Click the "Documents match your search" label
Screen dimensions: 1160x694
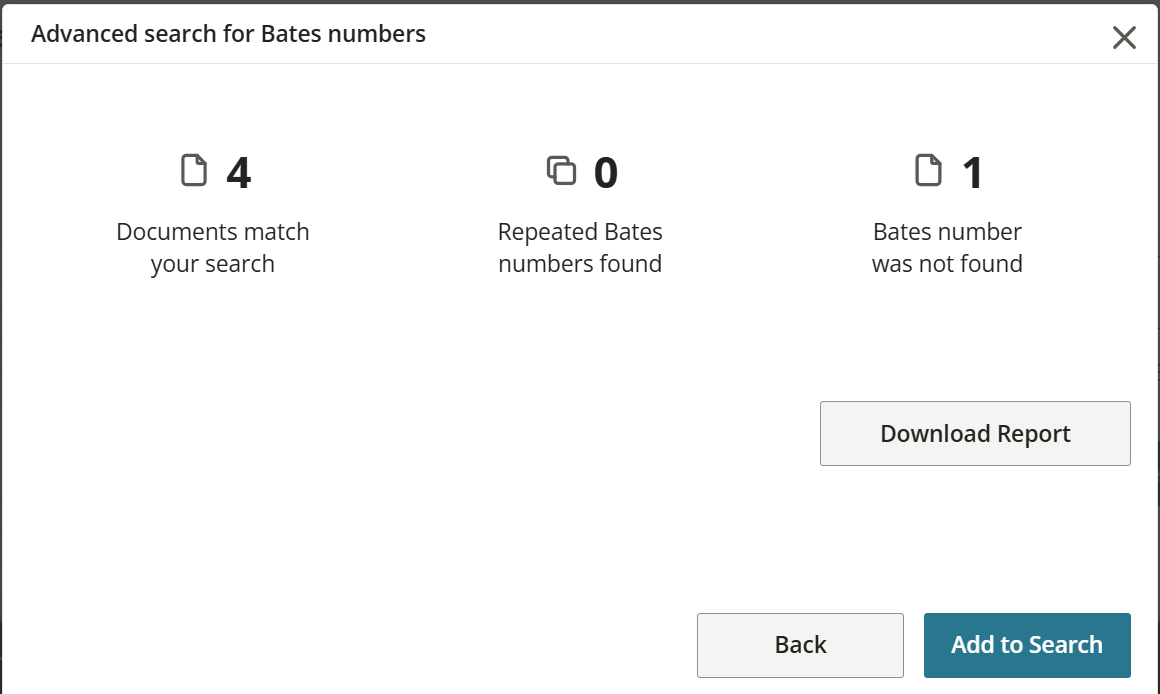pos(212,248)
